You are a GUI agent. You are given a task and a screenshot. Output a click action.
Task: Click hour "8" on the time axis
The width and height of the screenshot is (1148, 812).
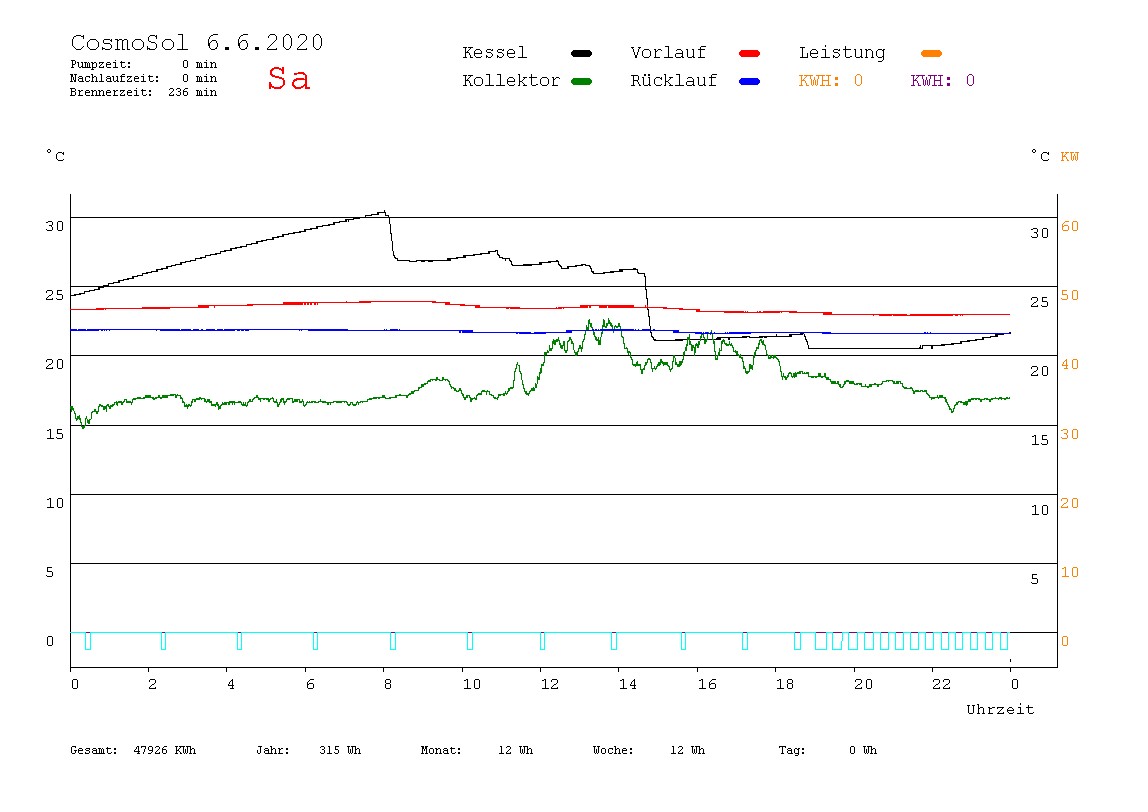tap(387, 684)
